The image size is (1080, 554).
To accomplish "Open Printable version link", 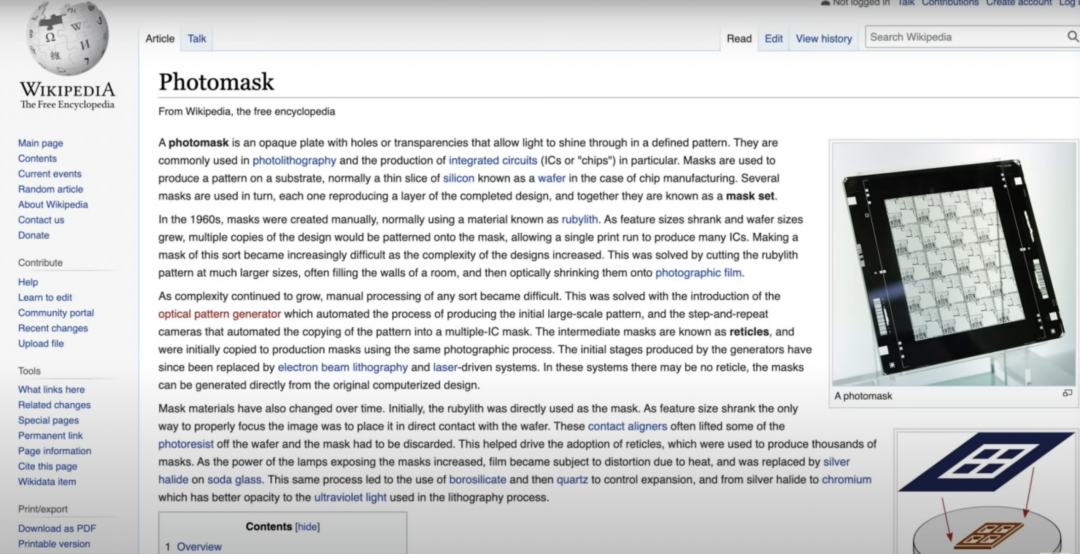I will [54, 544].
